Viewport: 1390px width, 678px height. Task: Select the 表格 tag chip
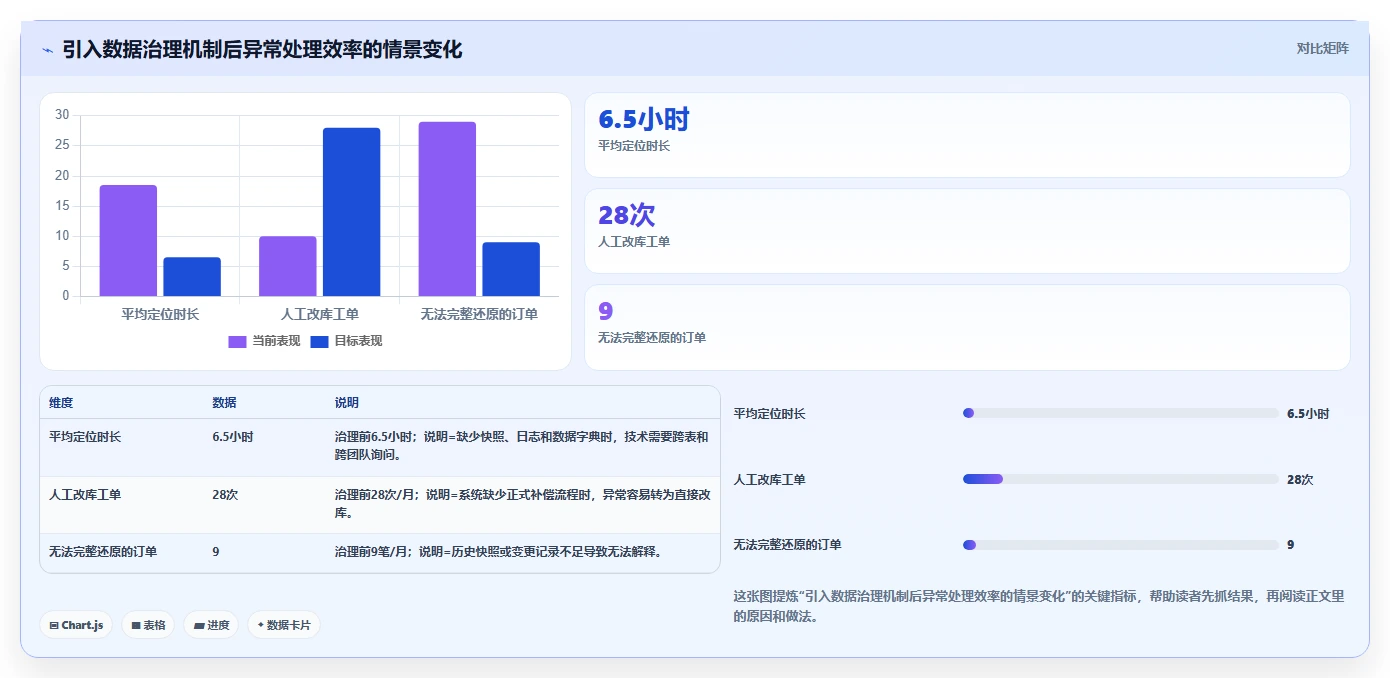pyautogui.click(x=148, y=625)
